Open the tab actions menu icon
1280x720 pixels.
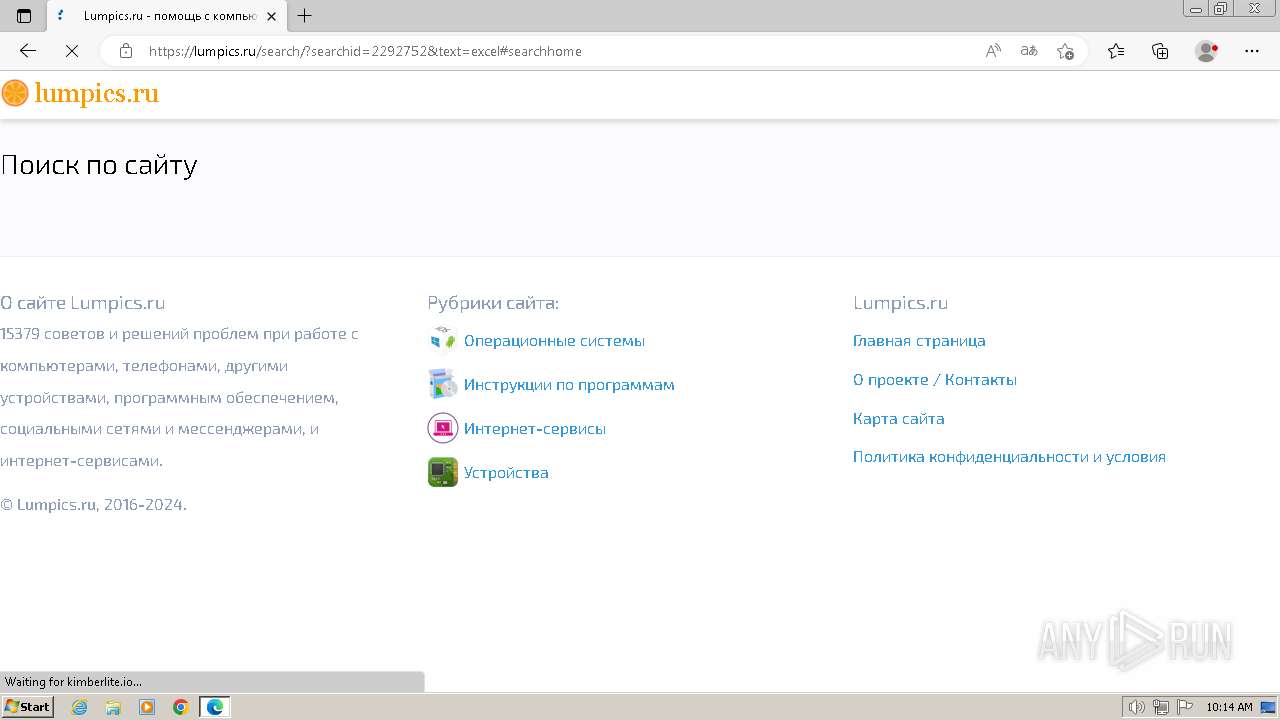tap(24, 16)
